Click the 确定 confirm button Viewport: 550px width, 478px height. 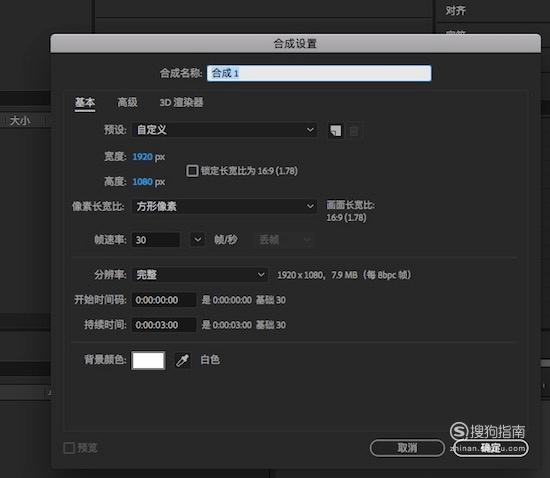tap(491, 448)
